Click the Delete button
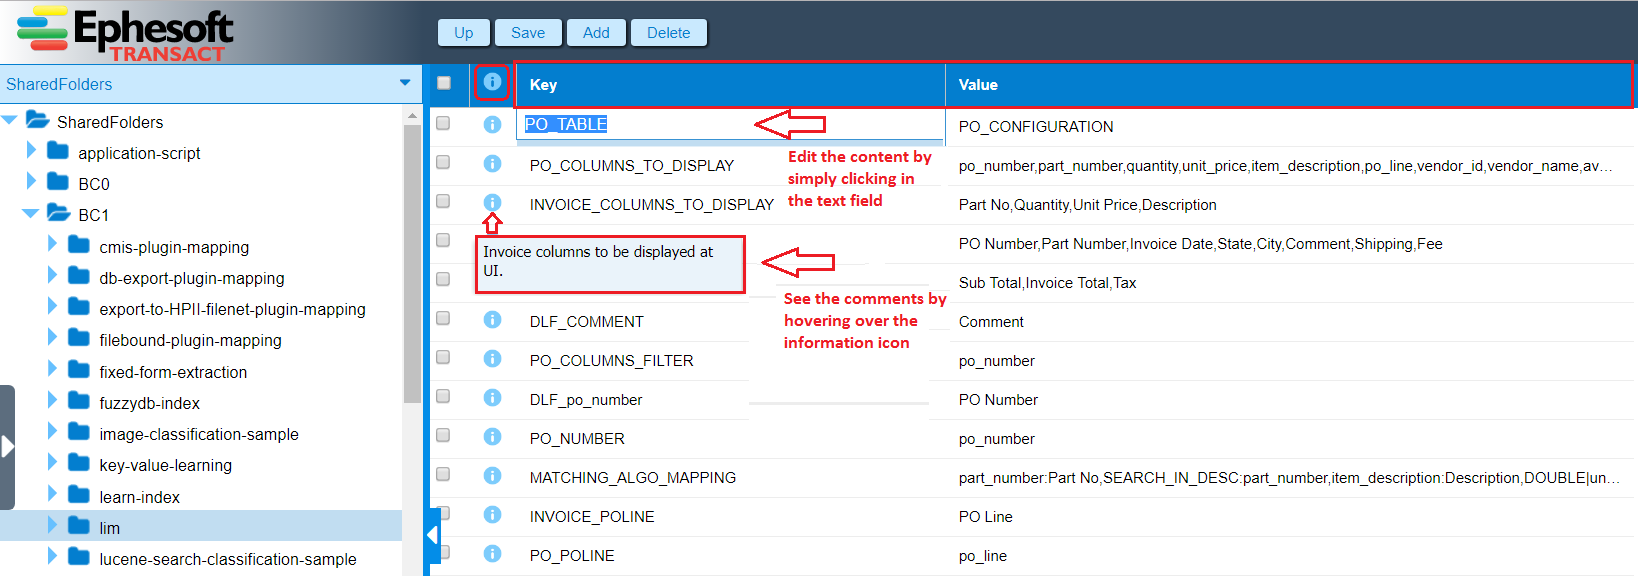Viewport: 1638px width, 576px height. pyautogui.click(x=668, y=33)
